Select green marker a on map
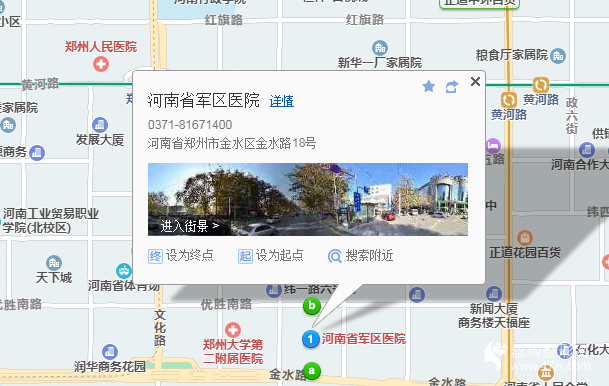 pyautogui.click(x=311, y=370)
